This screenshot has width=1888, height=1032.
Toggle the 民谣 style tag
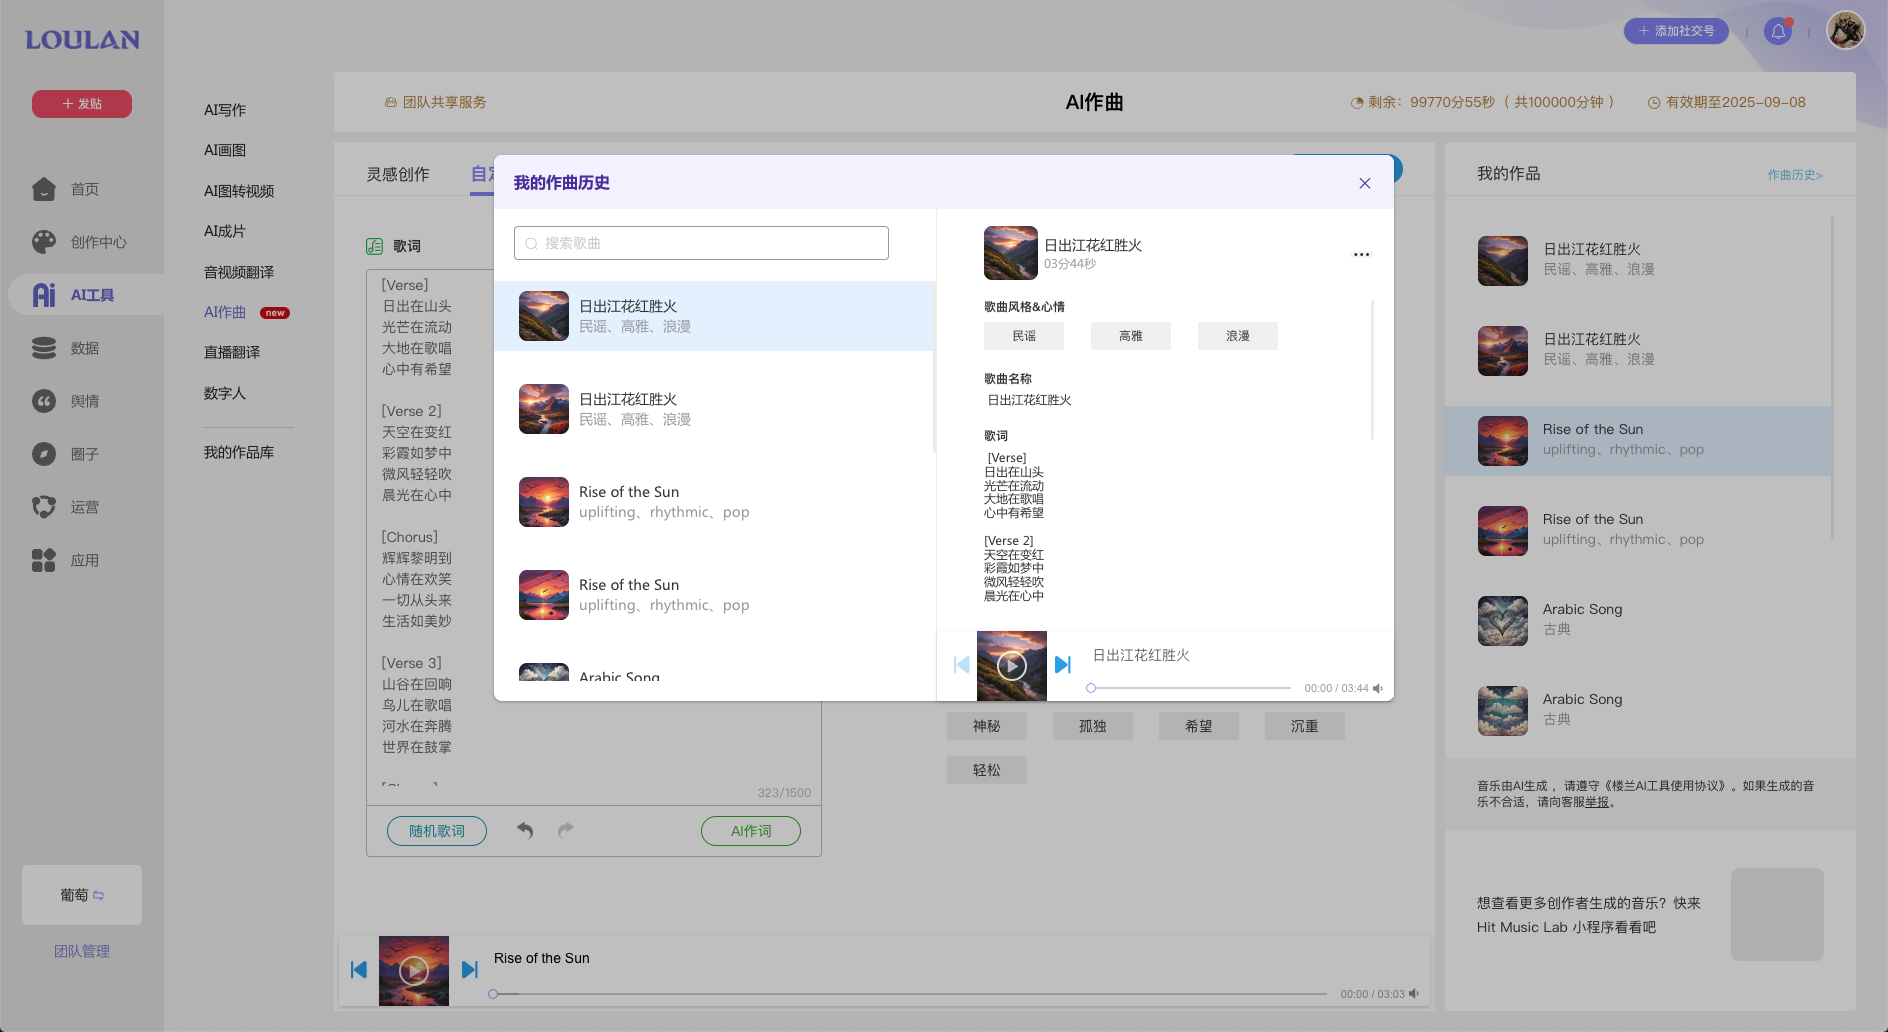[1023, 336]
